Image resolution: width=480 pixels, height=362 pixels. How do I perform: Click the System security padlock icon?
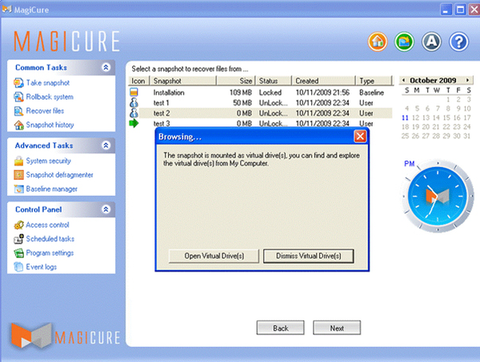click(19, 161)
